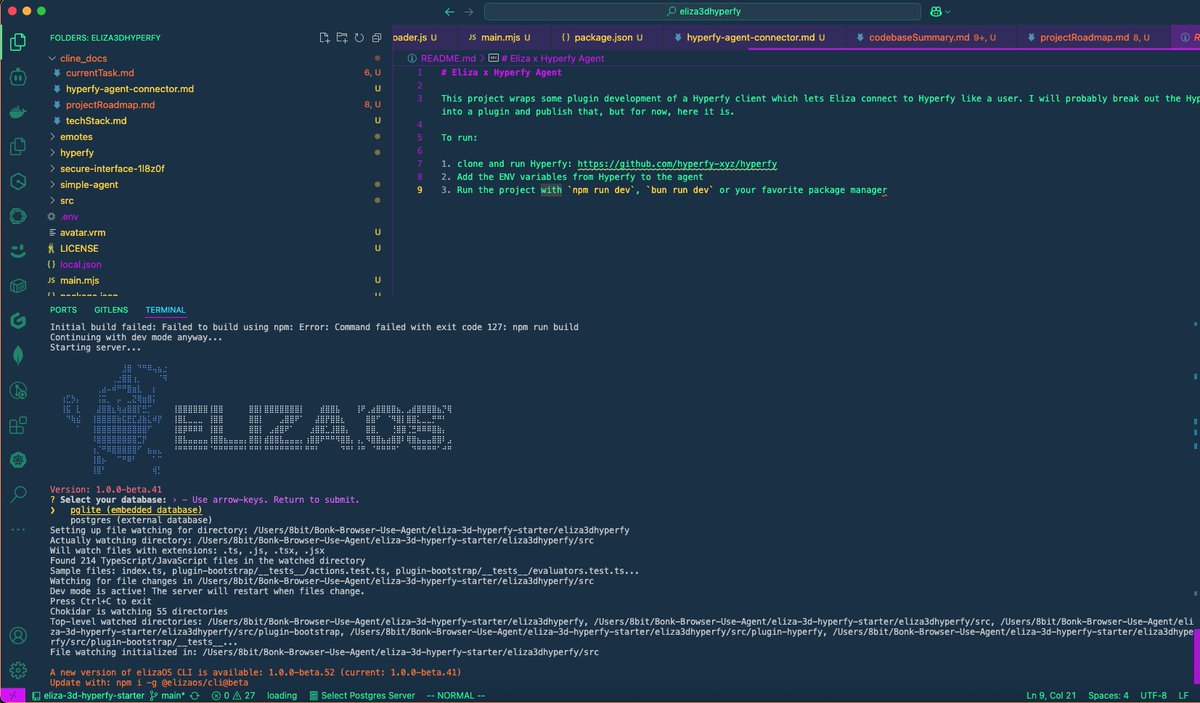
Task: Open the Copilot dropdown chevron in the title bar
Action: pos(947,11)
